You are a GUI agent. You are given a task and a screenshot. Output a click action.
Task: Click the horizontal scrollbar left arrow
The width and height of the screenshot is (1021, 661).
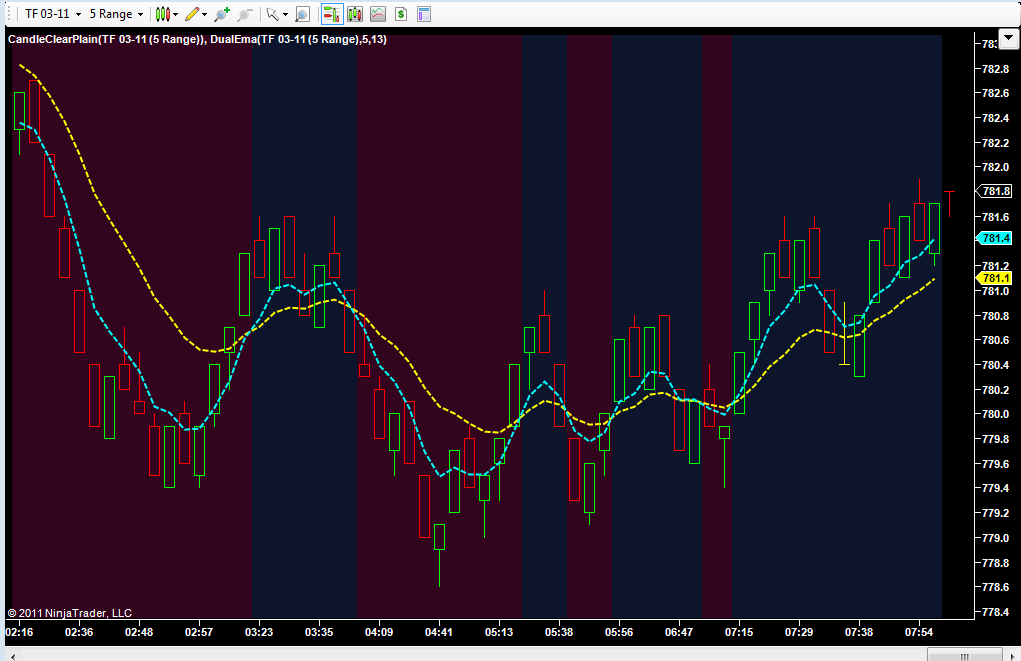pos(11,656)
